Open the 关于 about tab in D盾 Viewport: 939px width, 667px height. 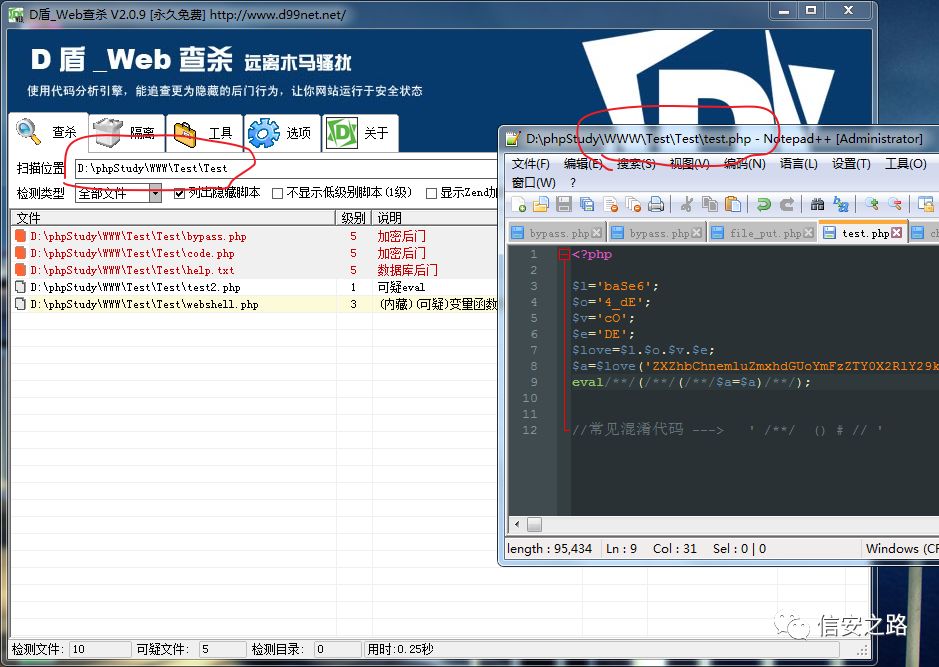pos(360,132)
